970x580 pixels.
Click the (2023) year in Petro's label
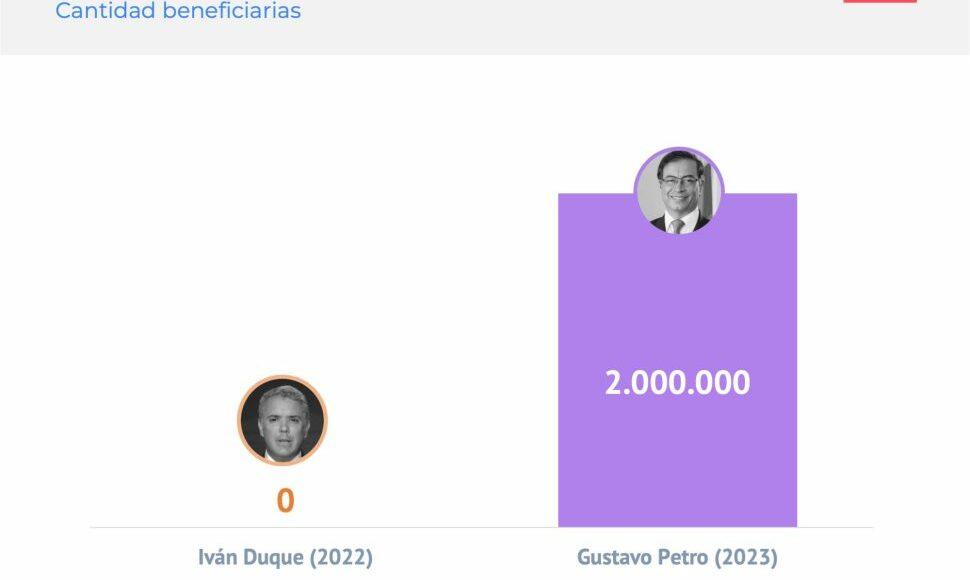coord(746,557)
